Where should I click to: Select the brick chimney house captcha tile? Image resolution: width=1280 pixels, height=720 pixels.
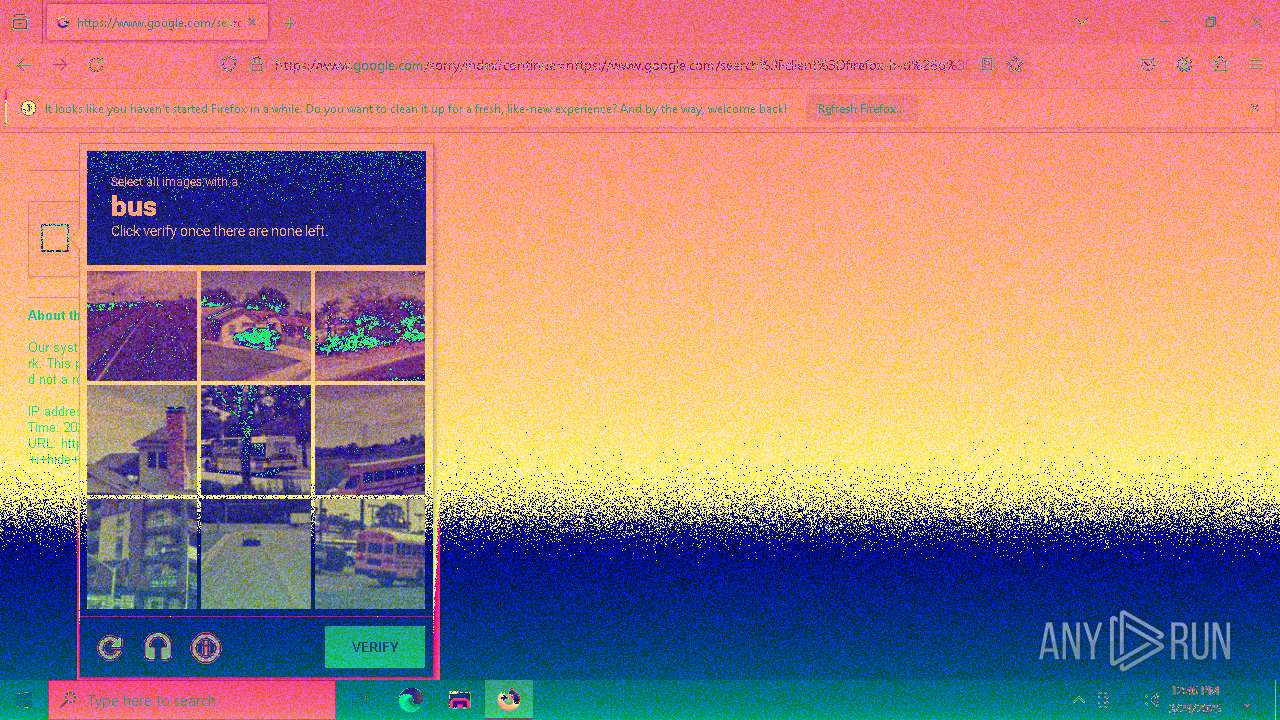point(142,440)
